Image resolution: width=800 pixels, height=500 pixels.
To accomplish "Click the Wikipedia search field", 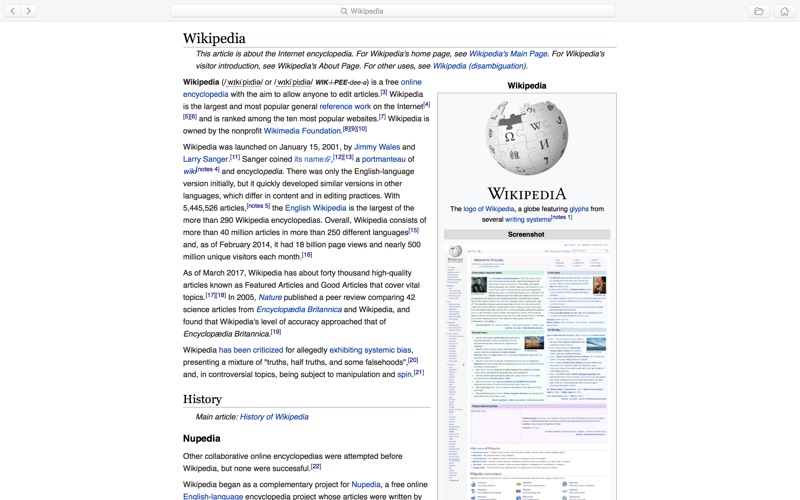I will pos(392,11).
